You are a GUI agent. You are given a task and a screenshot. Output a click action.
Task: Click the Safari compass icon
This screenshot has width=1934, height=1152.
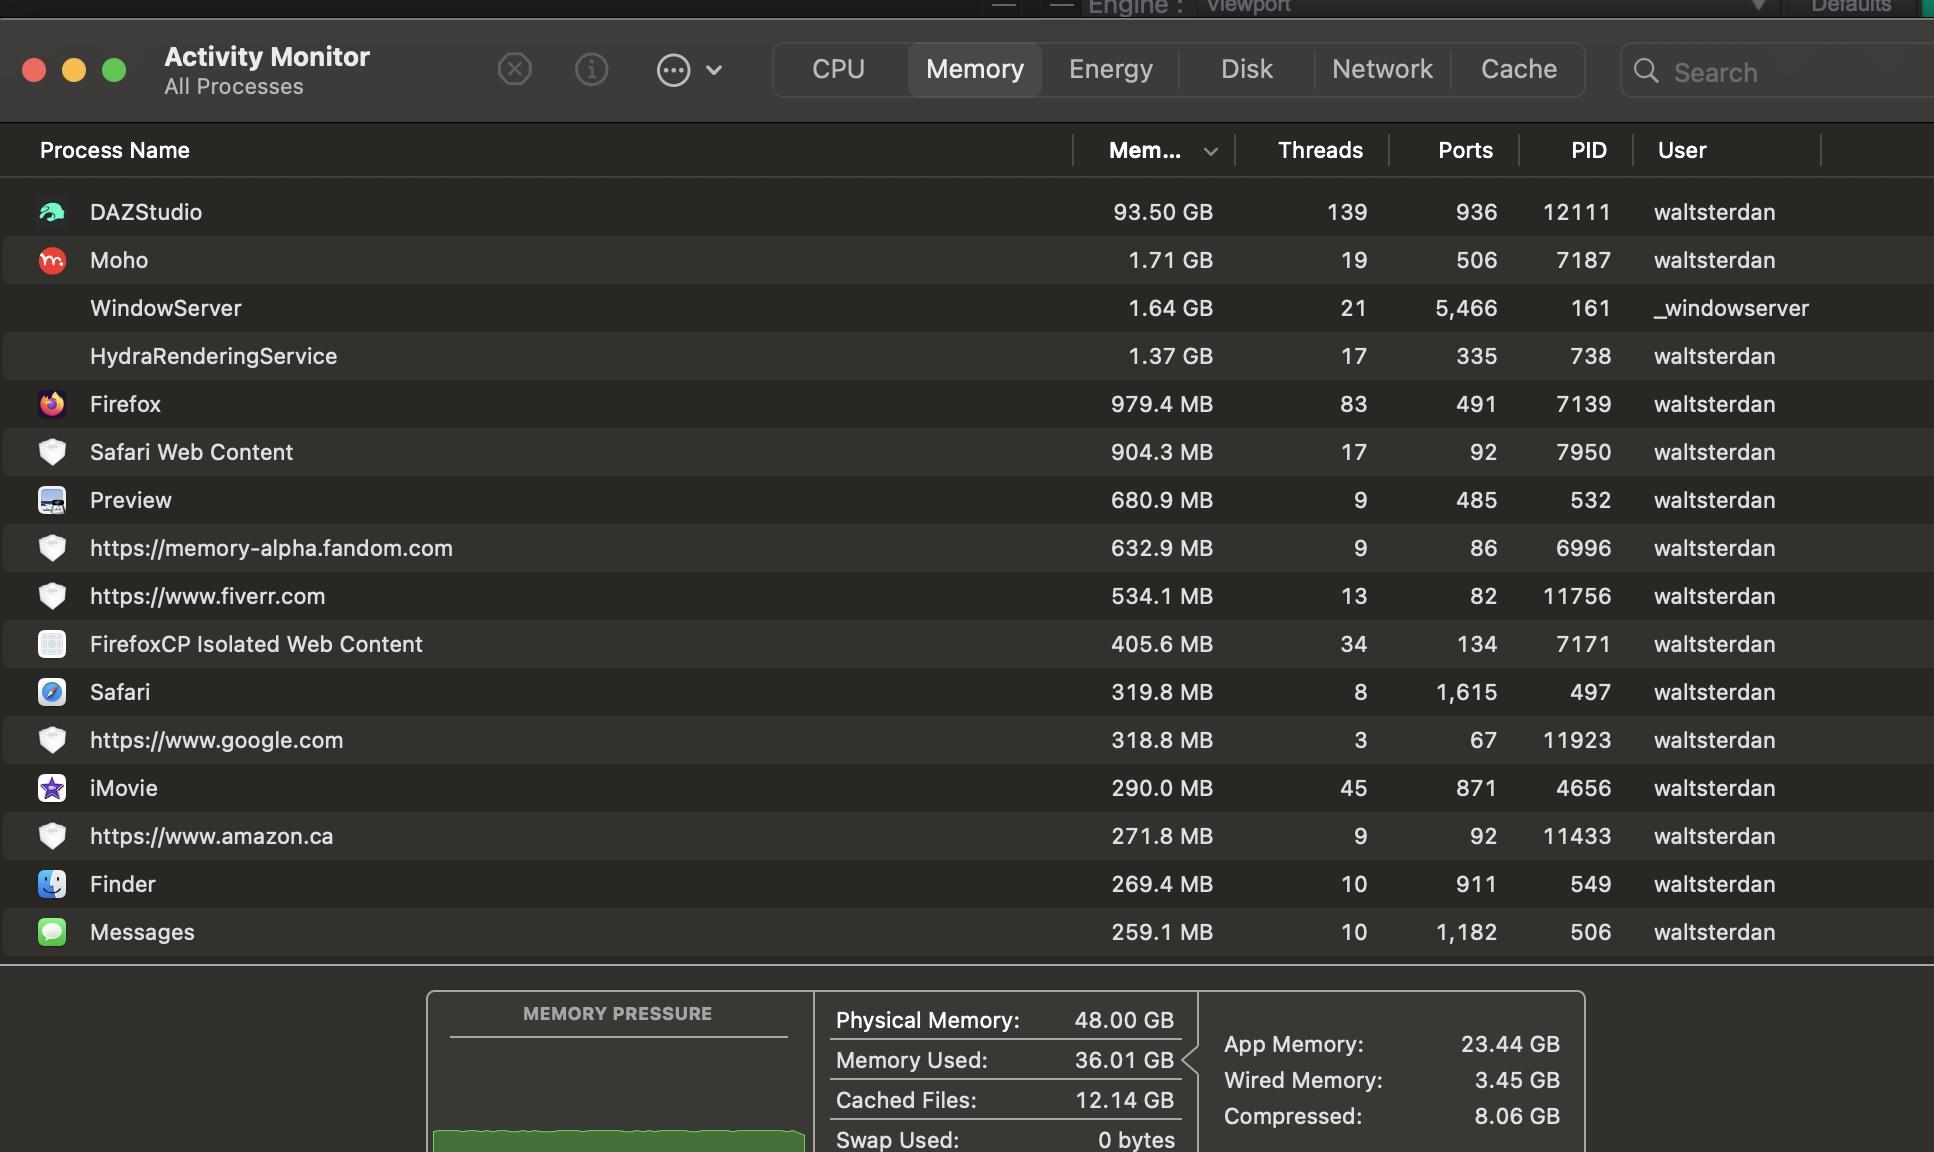tap(52, 692)
